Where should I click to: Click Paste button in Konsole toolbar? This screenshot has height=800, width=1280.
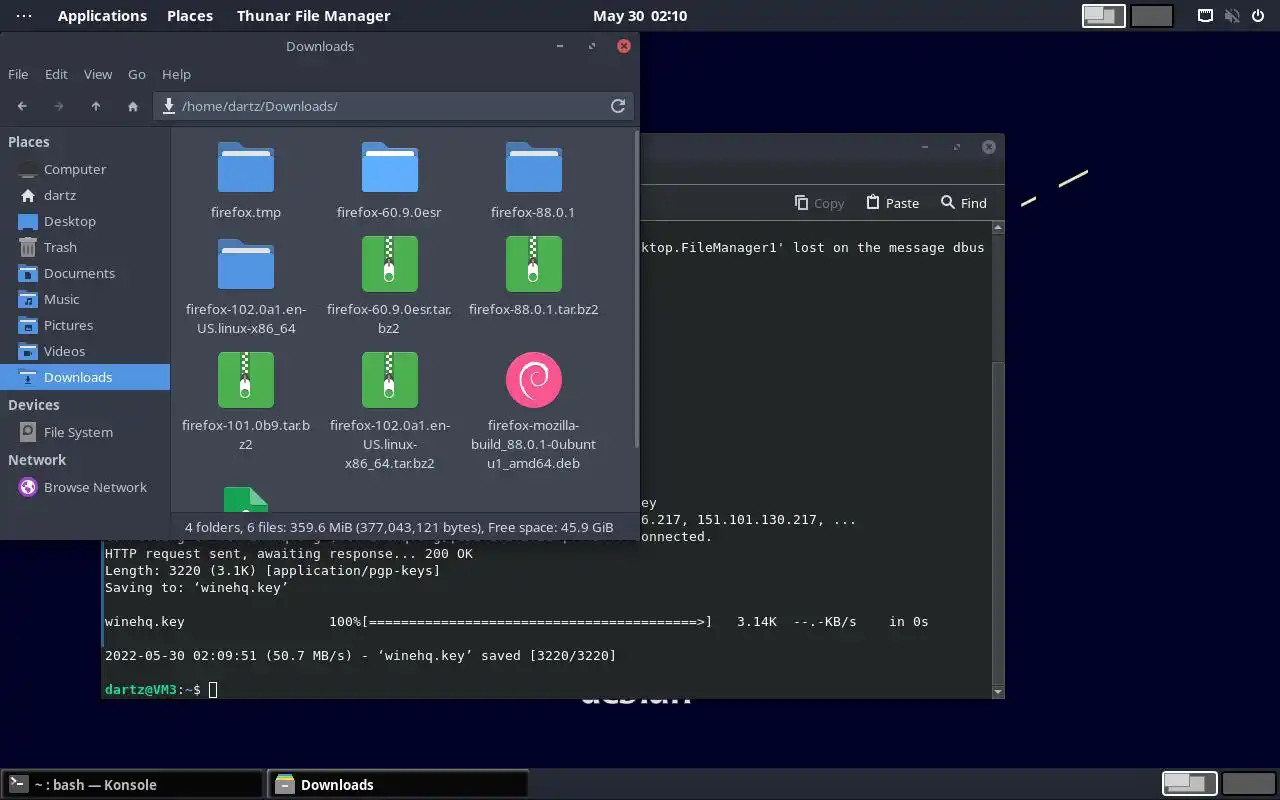click(x=892, y=203)
